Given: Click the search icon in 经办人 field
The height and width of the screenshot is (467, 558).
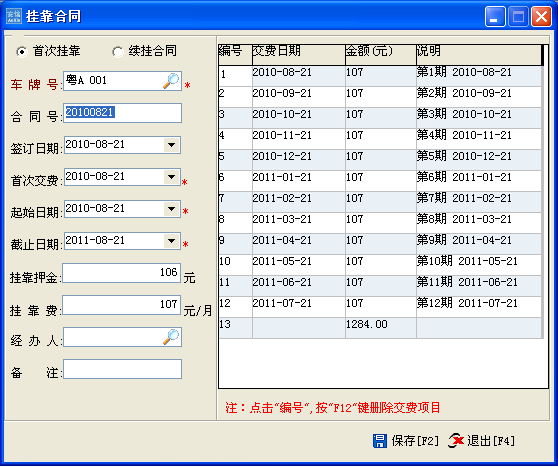Looking at the screenshot, I should click(171, 337).
